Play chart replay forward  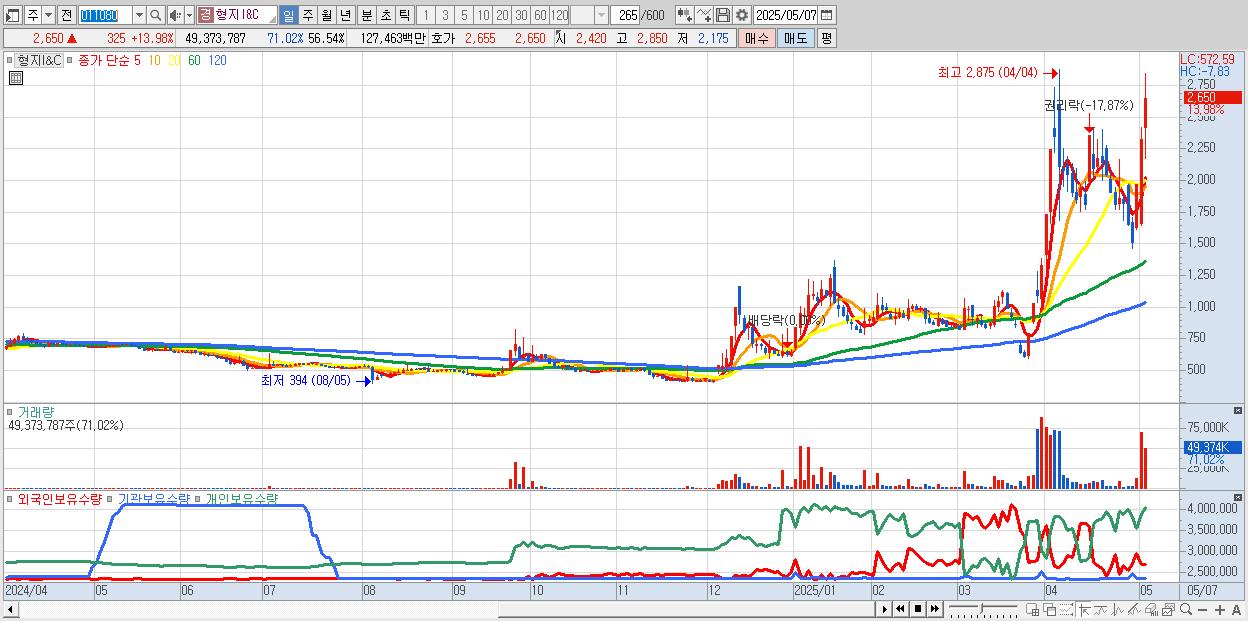coord(884,609)
